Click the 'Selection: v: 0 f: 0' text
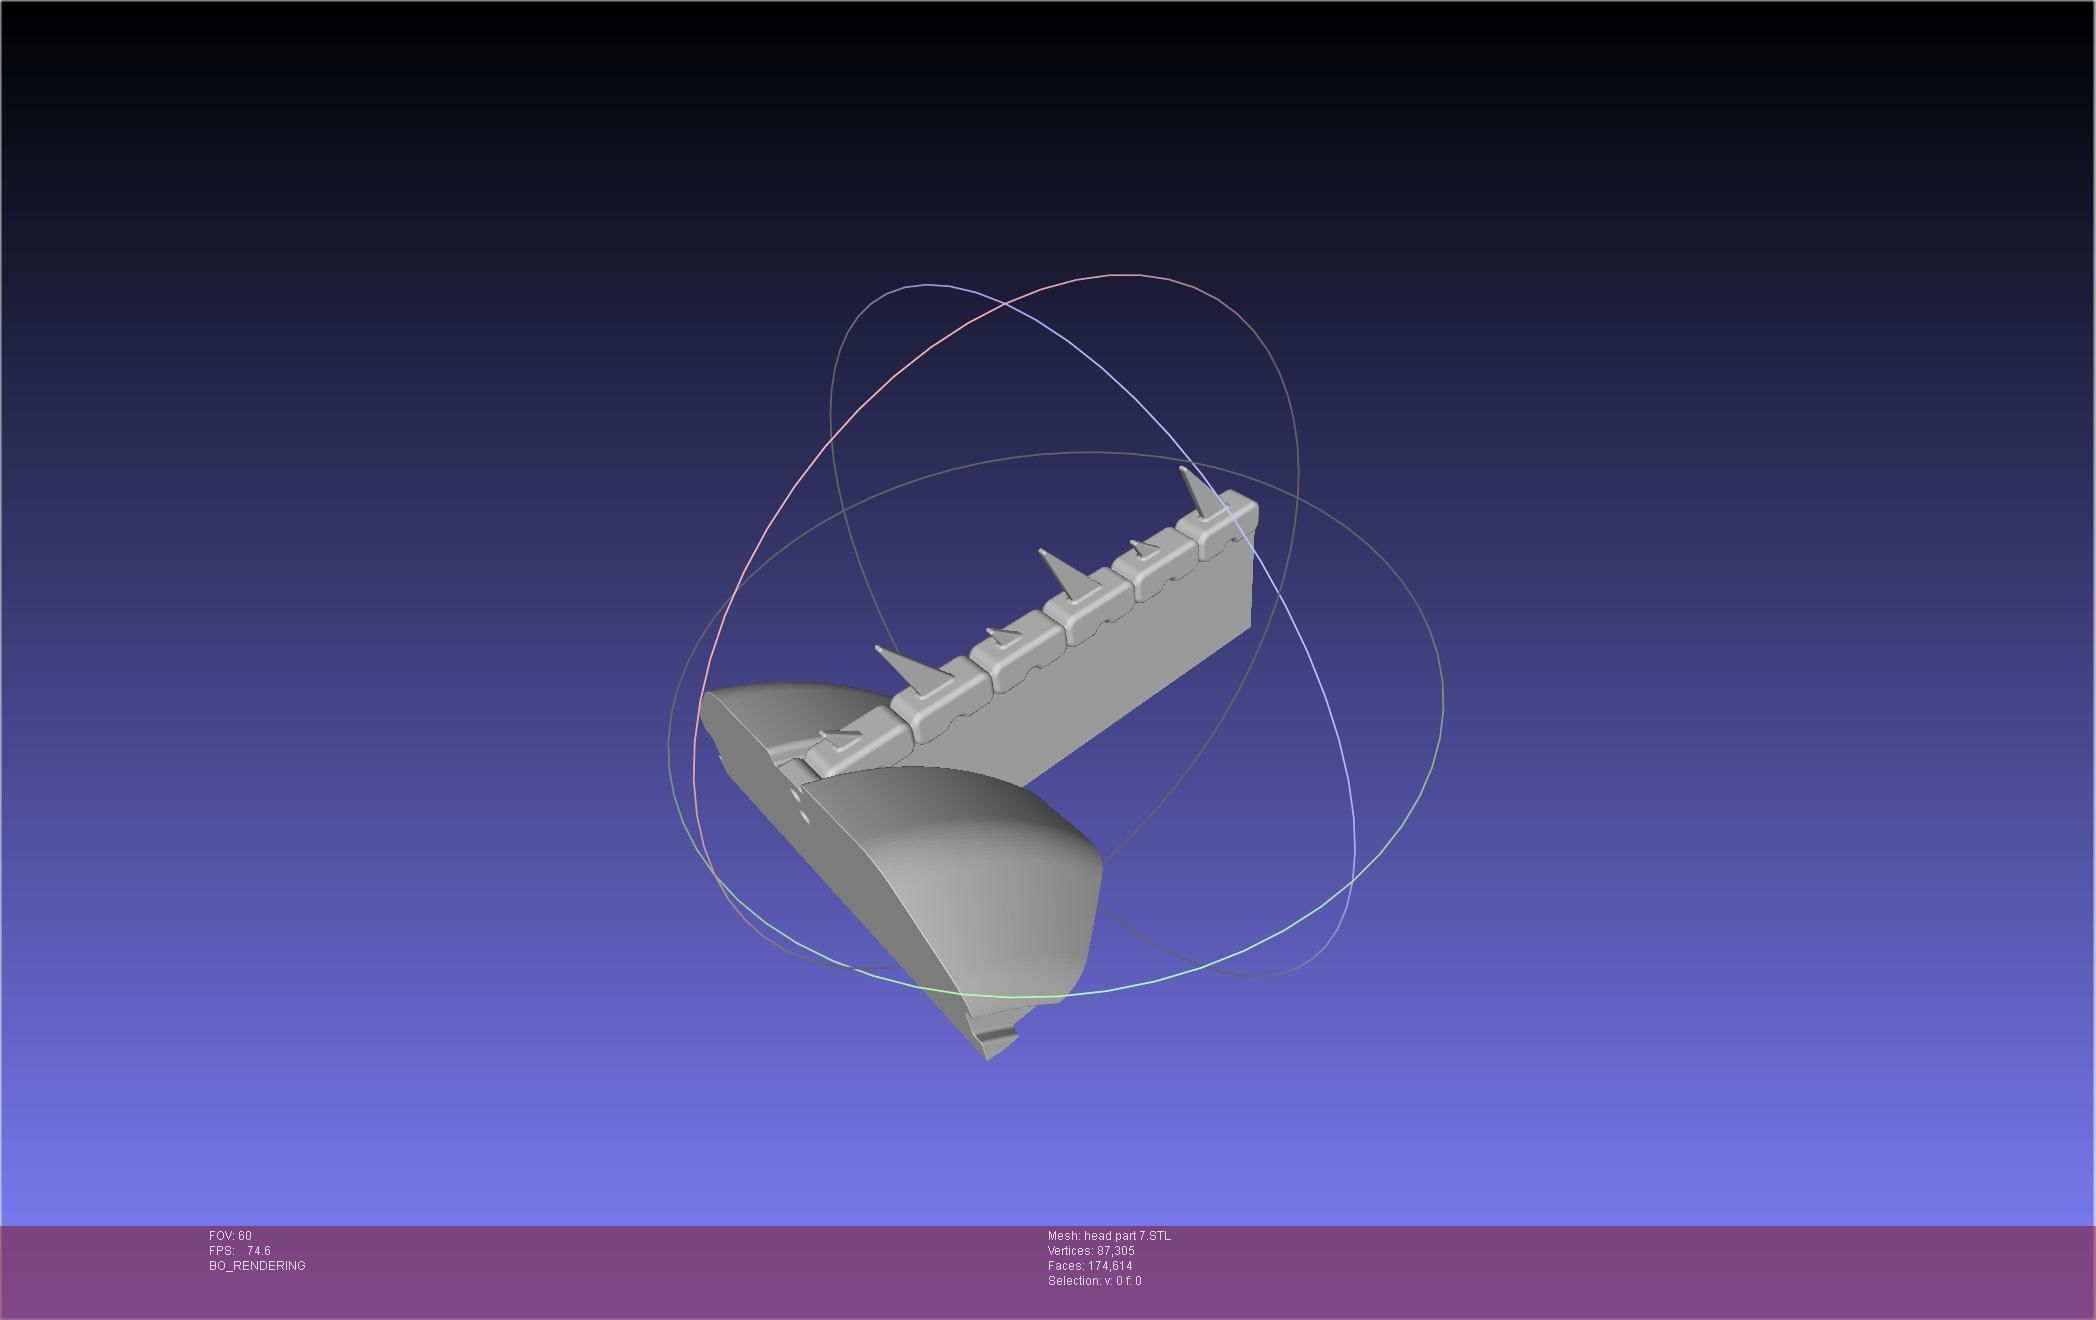This screenshot has width=2096, height=1320. click(x=1094, y=1281)
